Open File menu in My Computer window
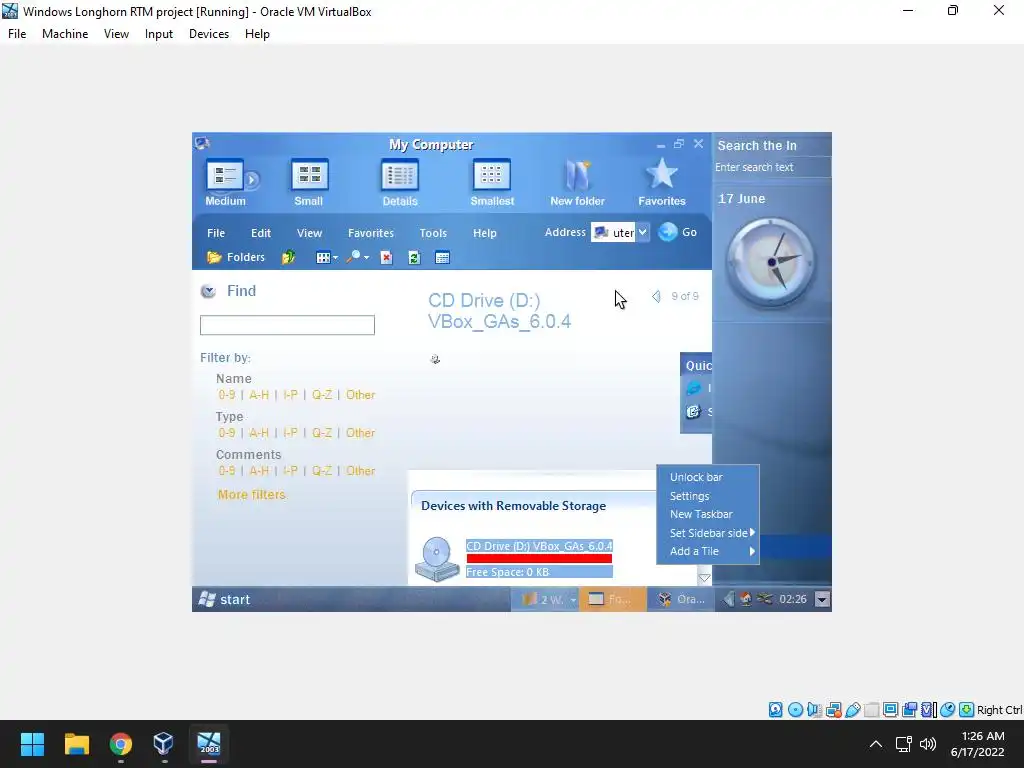The height and width of the screenshot is (768, 1024). tap(216, 232)
